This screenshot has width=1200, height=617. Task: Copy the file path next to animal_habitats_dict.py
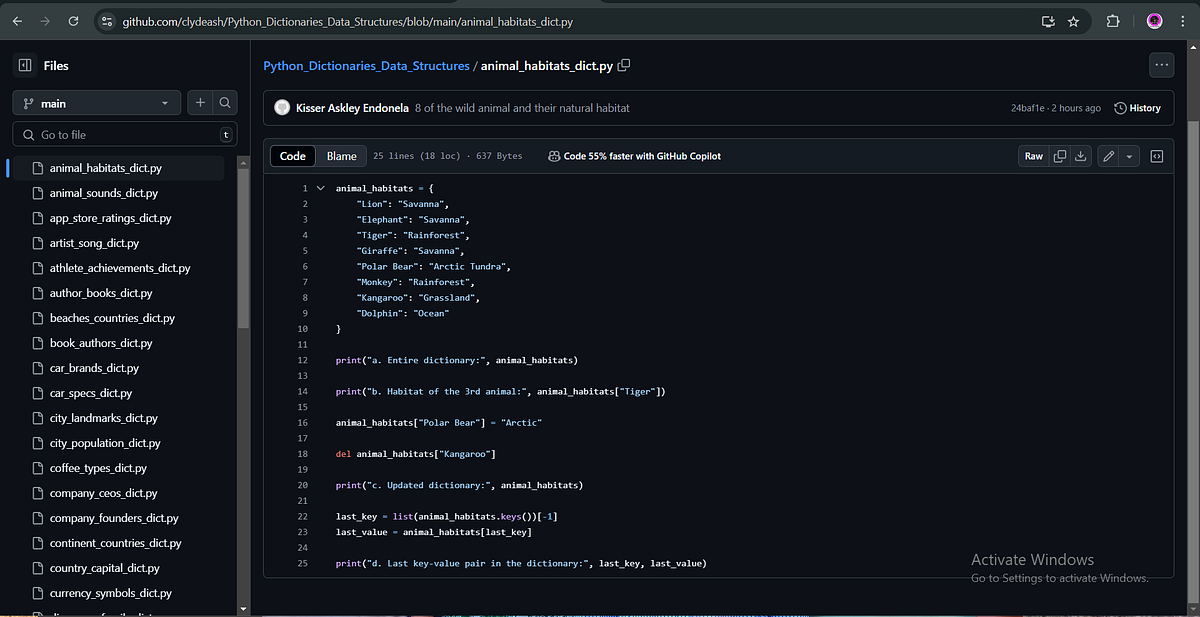(x=624, y=65)
